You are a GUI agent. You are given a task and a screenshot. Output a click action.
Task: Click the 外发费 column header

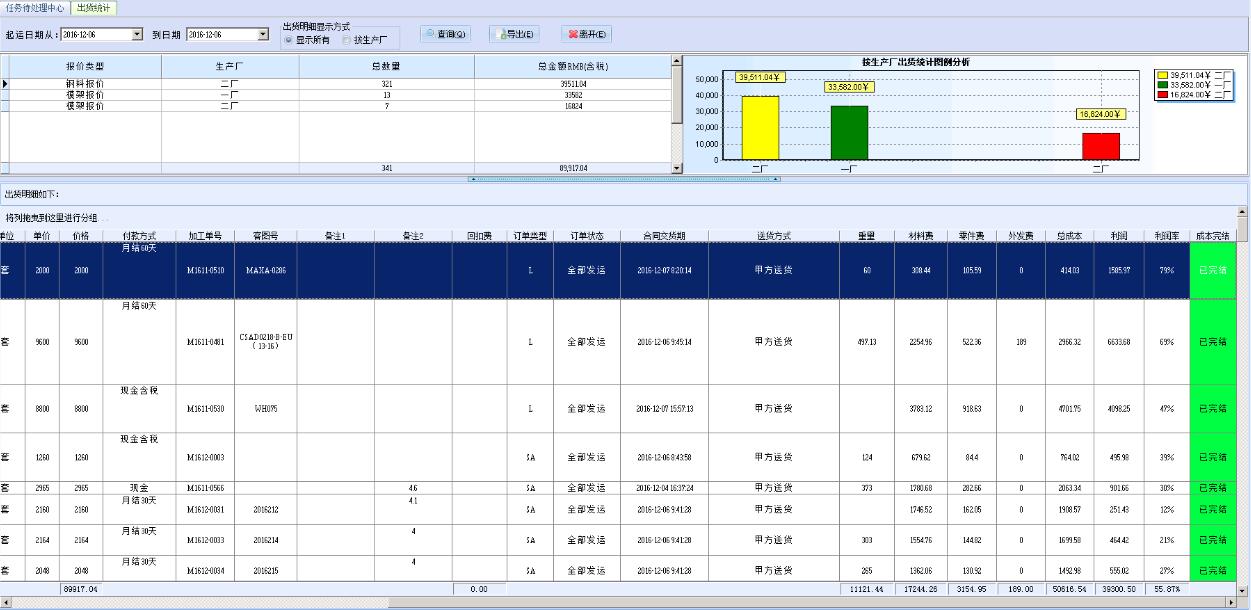pyautogui.click(x=1020, y=236)
